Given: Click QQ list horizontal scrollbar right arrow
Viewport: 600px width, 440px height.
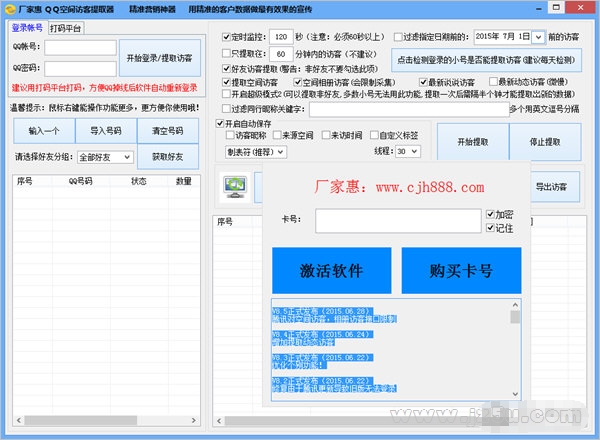Looking at the screenshot, I should 194,420.
